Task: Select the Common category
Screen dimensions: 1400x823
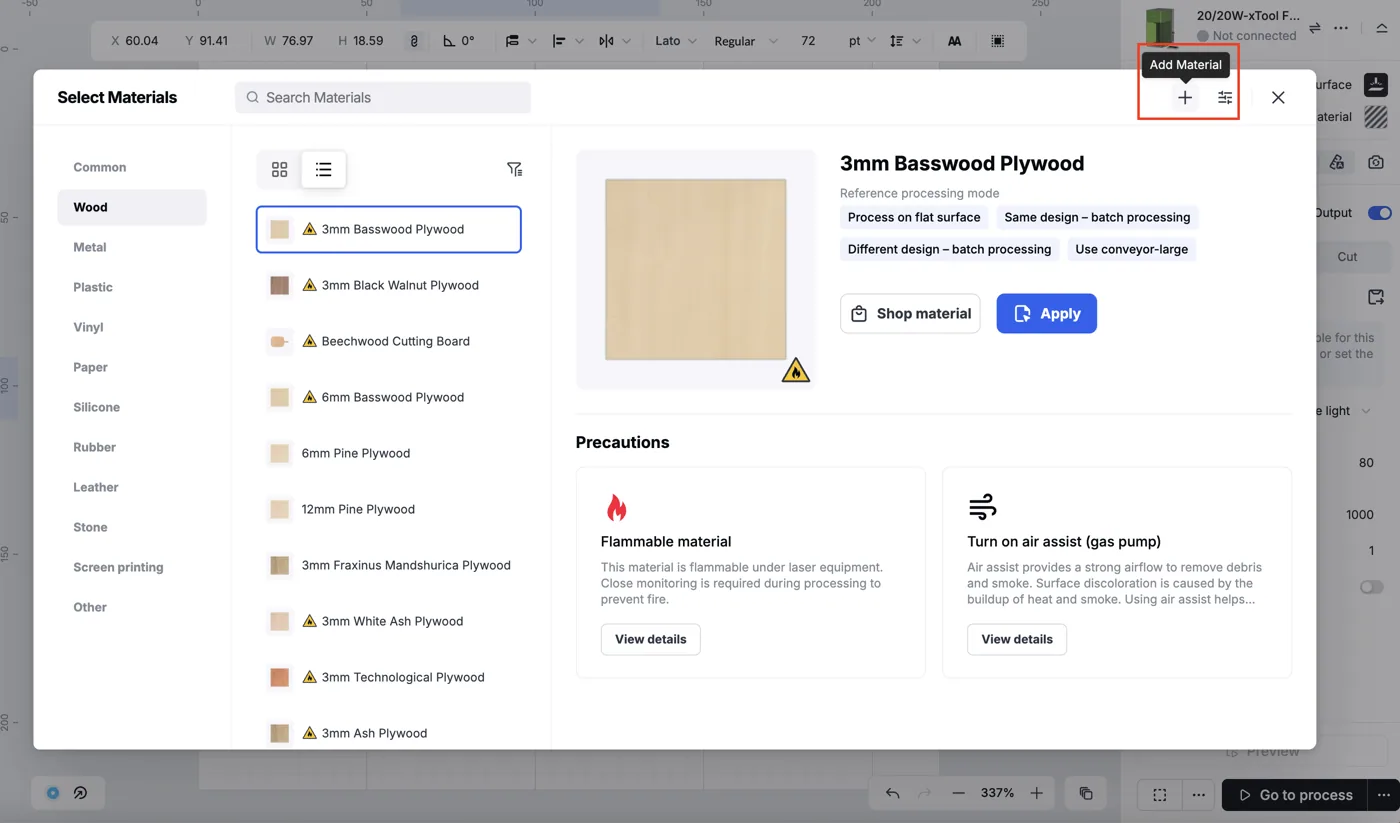Action: 132,167
